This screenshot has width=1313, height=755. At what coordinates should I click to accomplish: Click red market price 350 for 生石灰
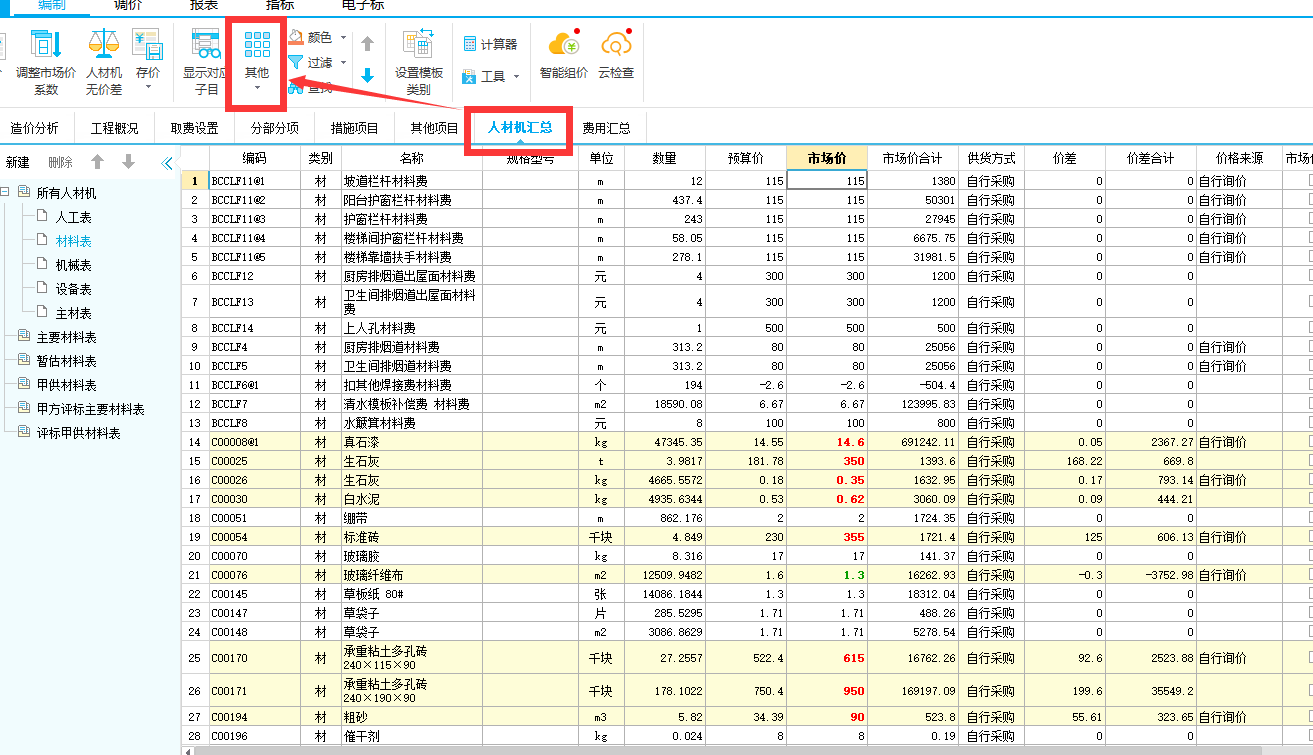(x=827, y=461)
